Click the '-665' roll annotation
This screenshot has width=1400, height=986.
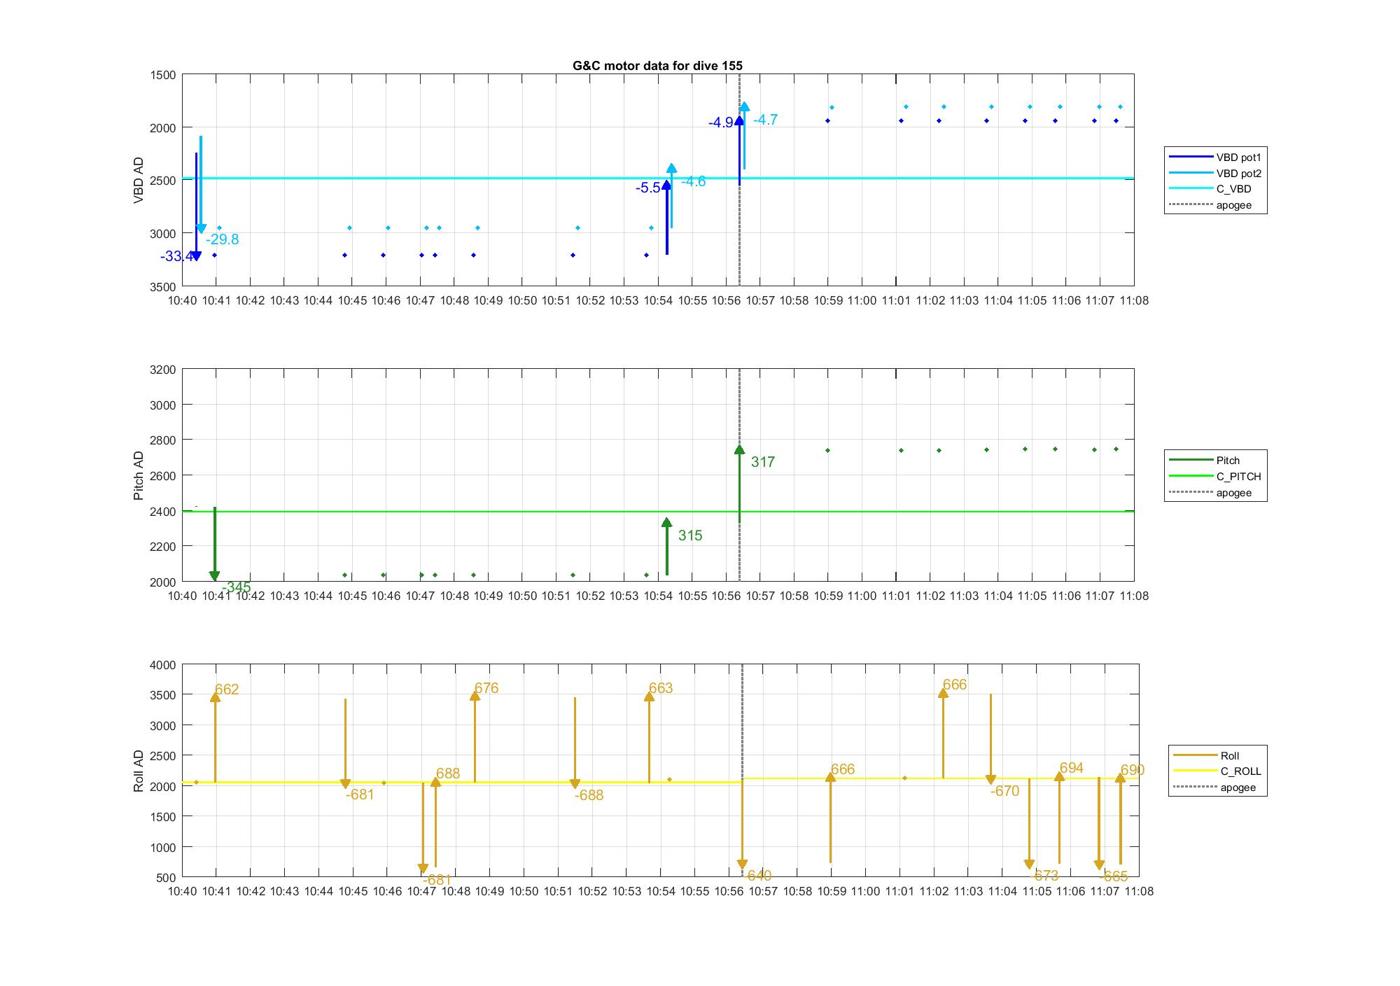click(x=1113, y=876)
